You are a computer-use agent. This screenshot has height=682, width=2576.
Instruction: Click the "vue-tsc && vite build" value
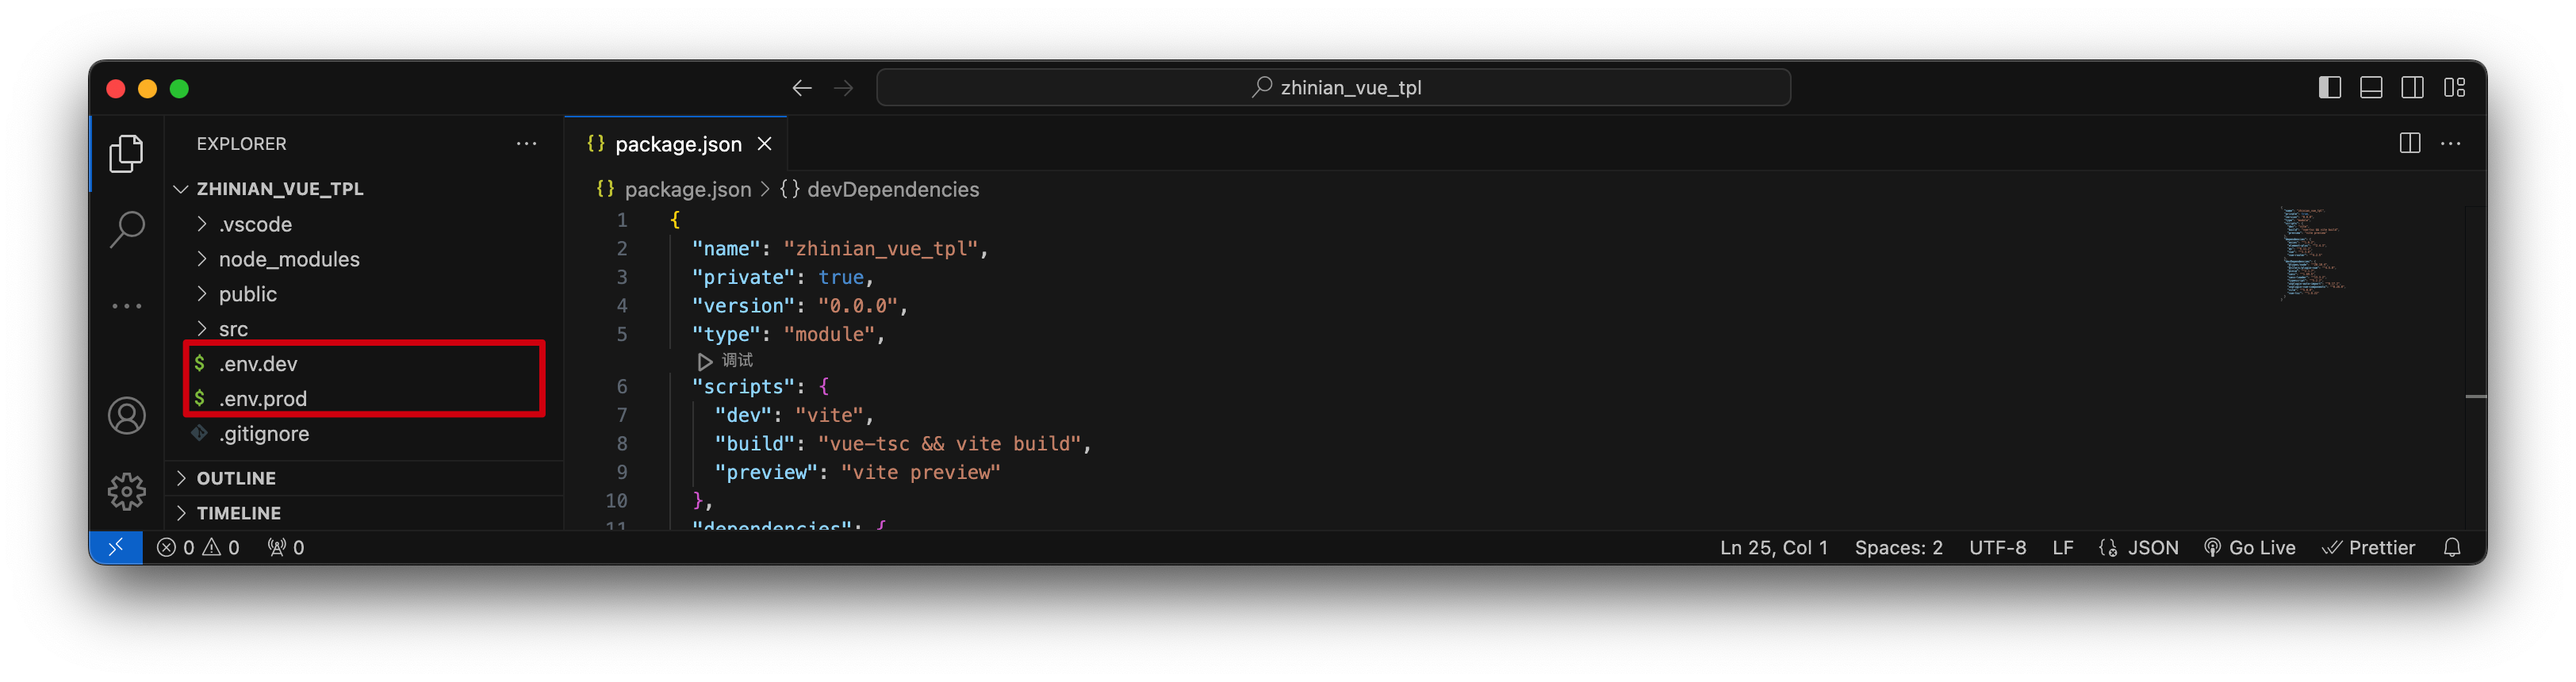[949, 443]
